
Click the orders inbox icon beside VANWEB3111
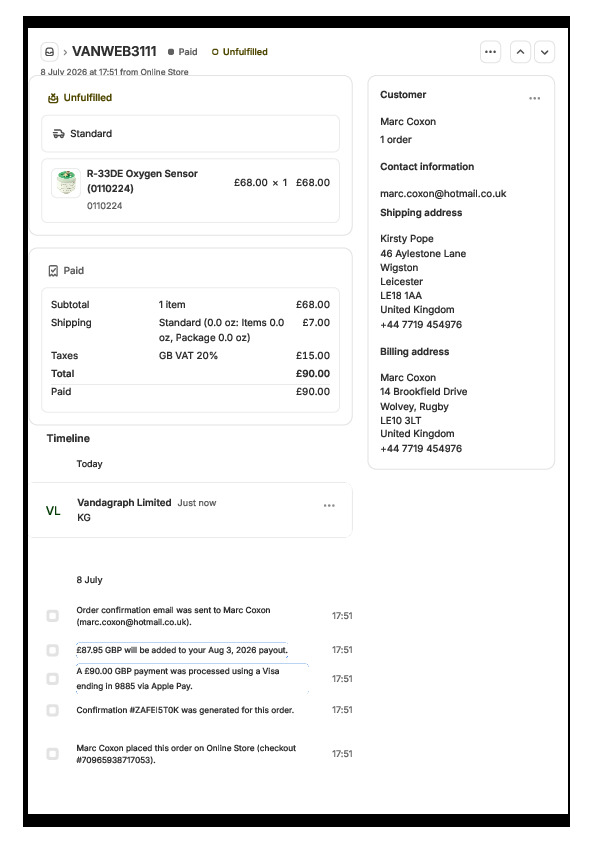pyautogui.click(x=49, y=52)
